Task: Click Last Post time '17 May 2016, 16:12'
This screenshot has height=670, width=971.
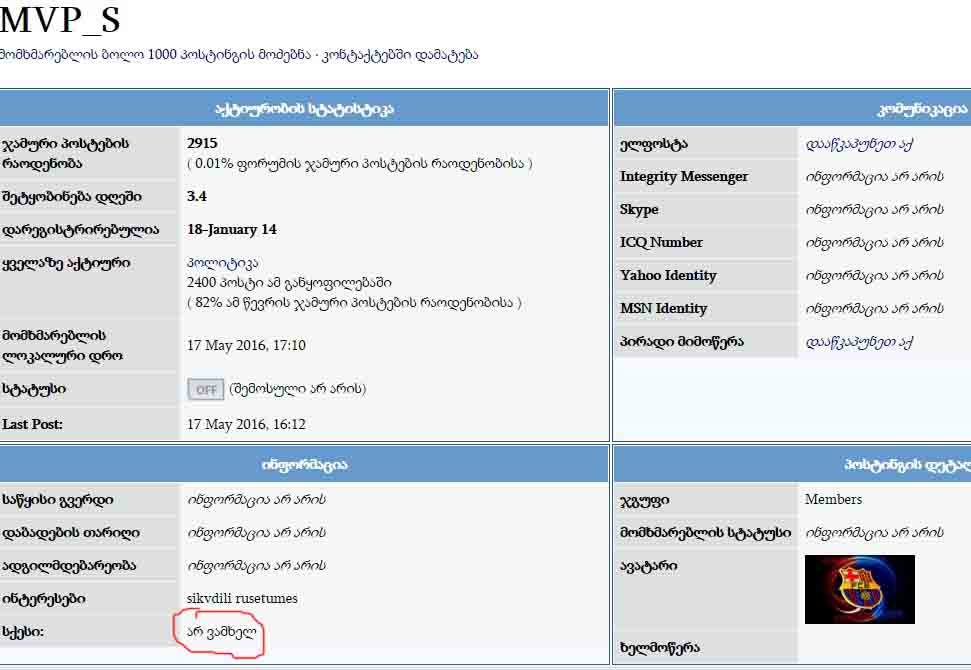Action: point(246,425)
